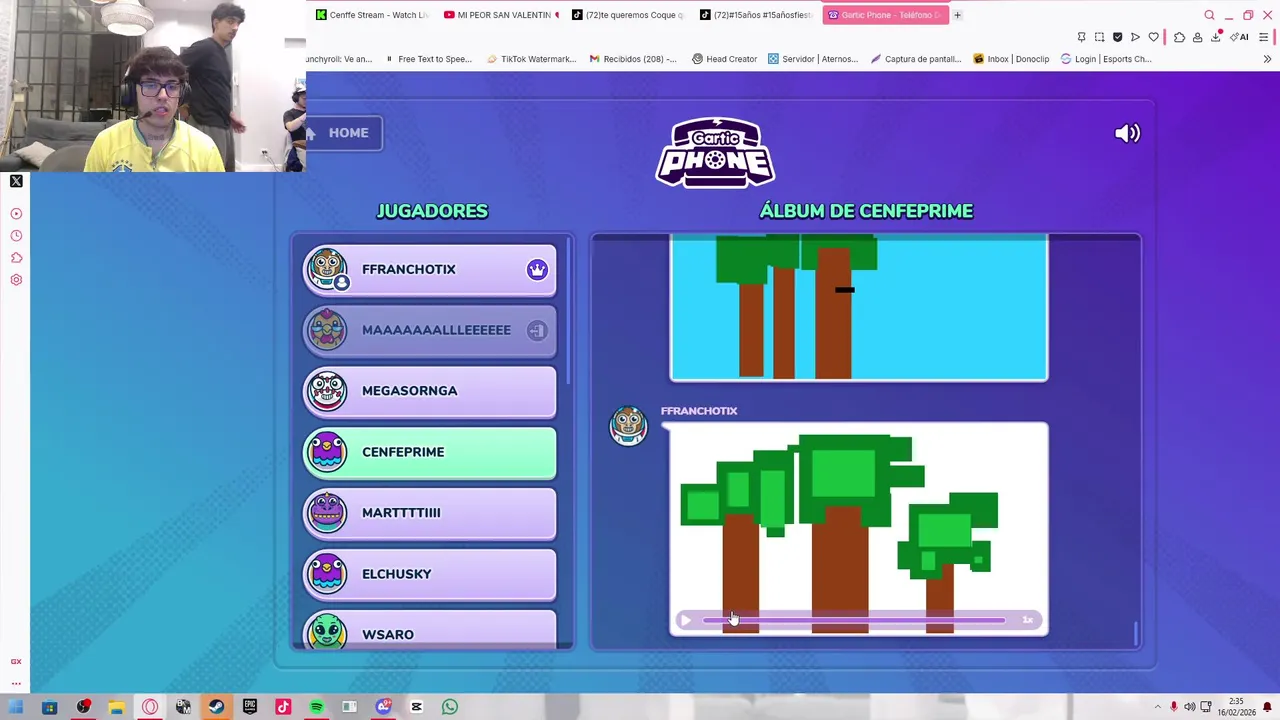The image size is (1280, 720).
Task: Choose MARTTTTIIII from the players list
Action: [430, 514]
